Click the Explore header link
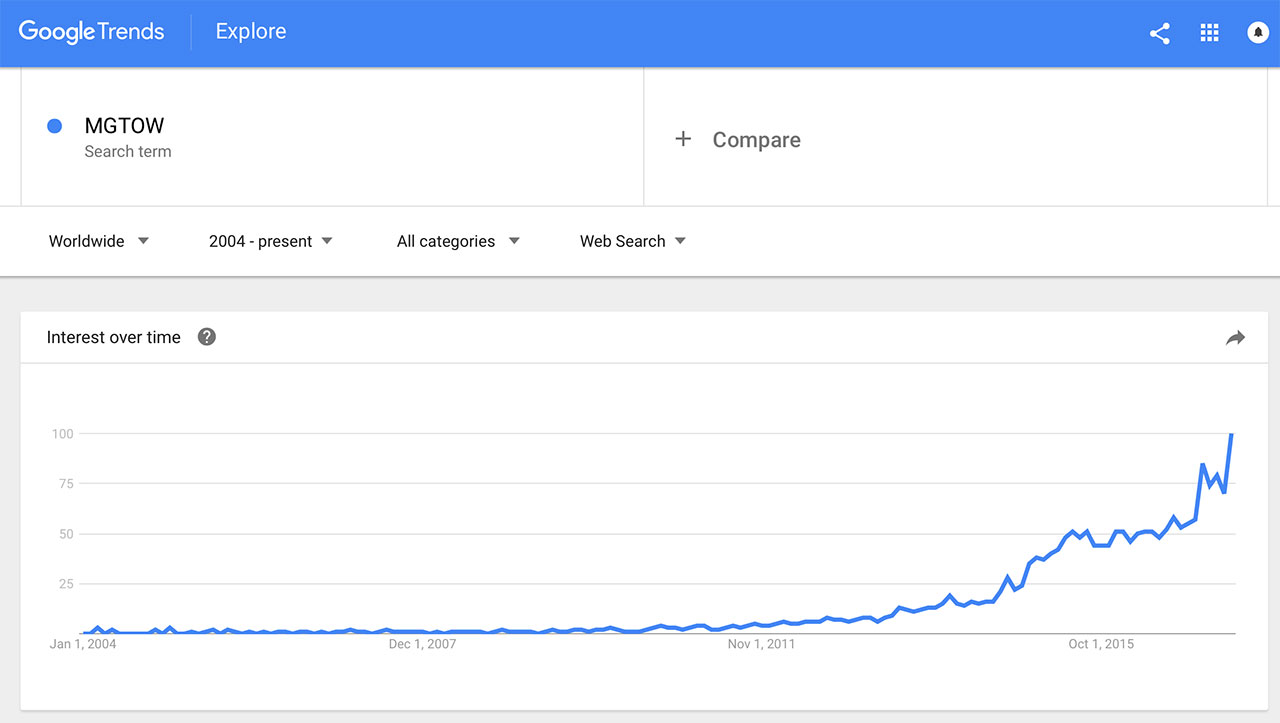This screenshot has height=723, width=1280. (251, 32)
